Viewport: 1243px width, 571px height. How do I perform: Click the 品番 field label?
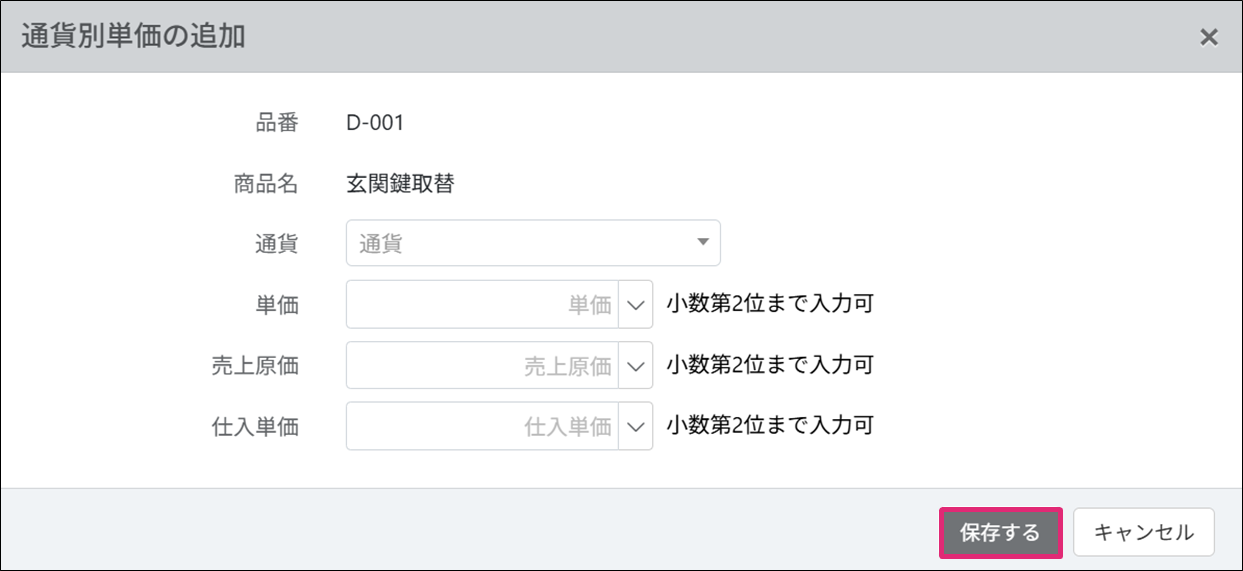[277, 123]
